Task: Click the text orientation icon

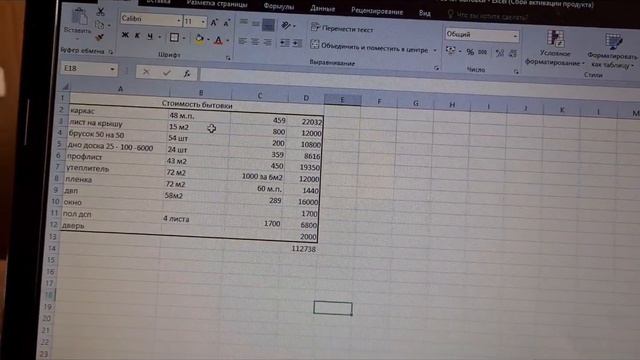Action: tap(286, 26)
